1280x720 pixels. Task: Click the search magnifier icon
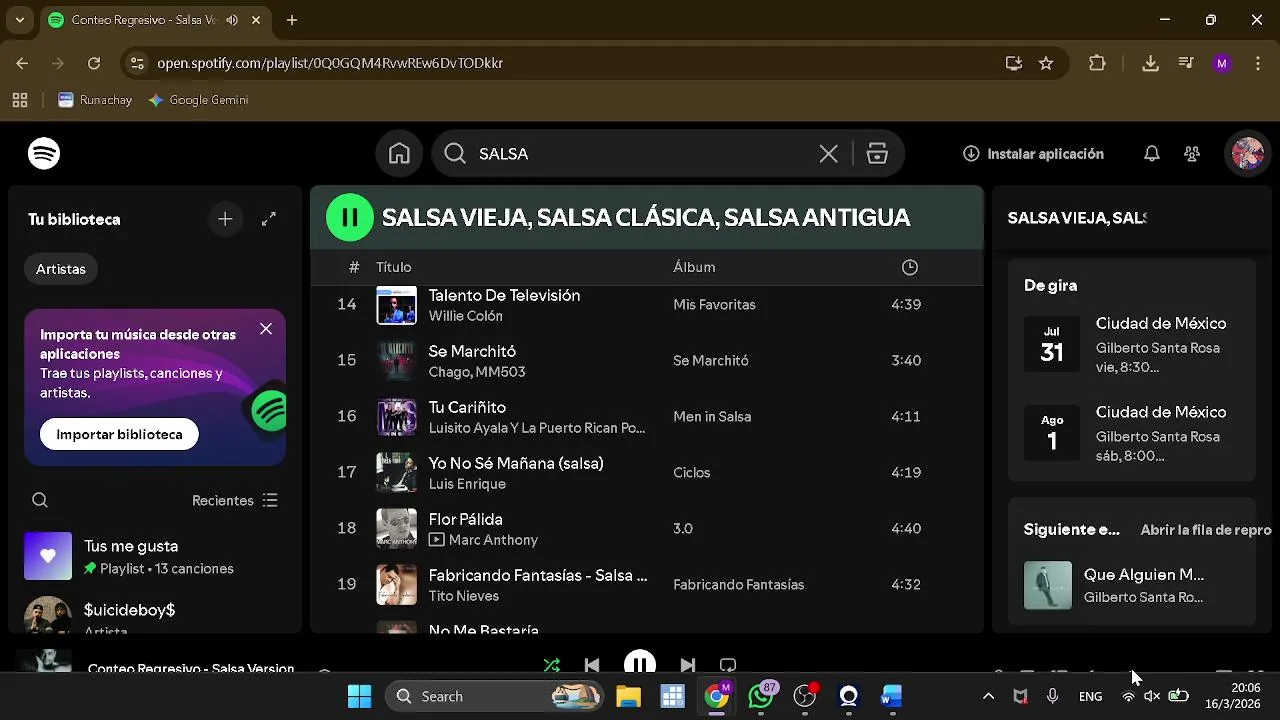click(x=455, y=153)
